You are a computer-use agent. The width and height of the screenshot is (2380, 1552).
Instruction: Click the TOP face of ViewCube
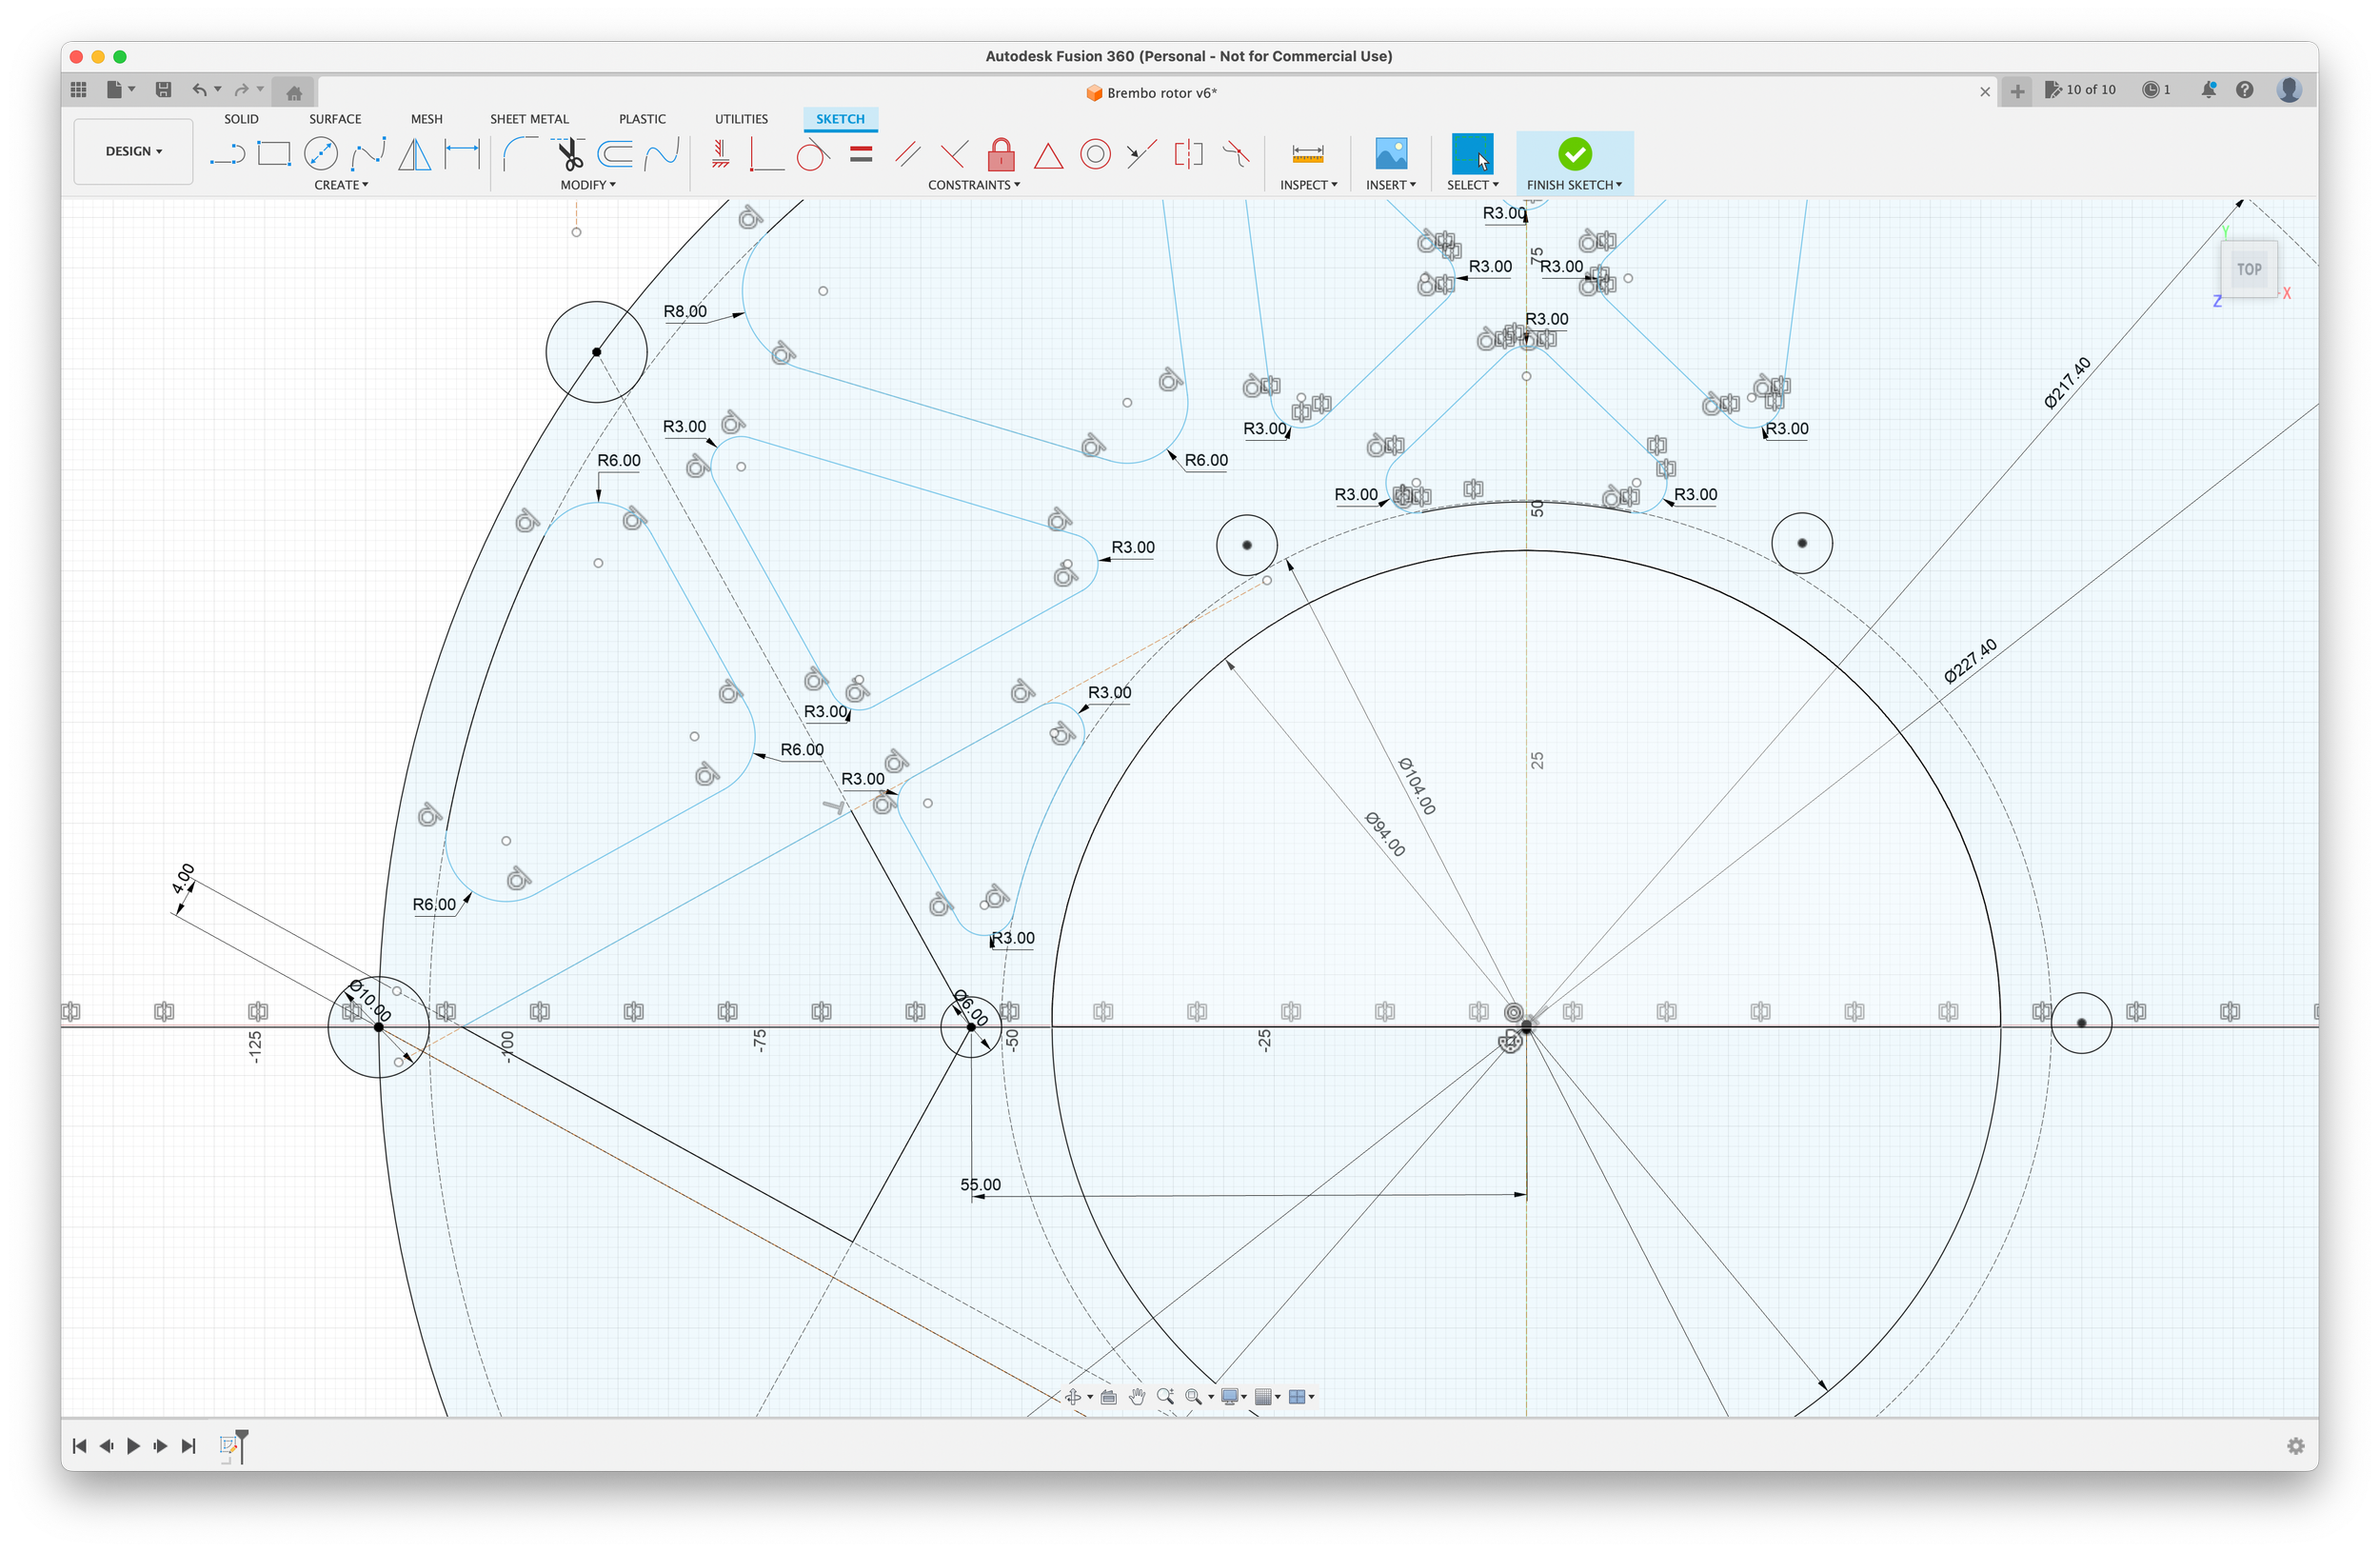pyautogui.click(x=2248, y=269)
